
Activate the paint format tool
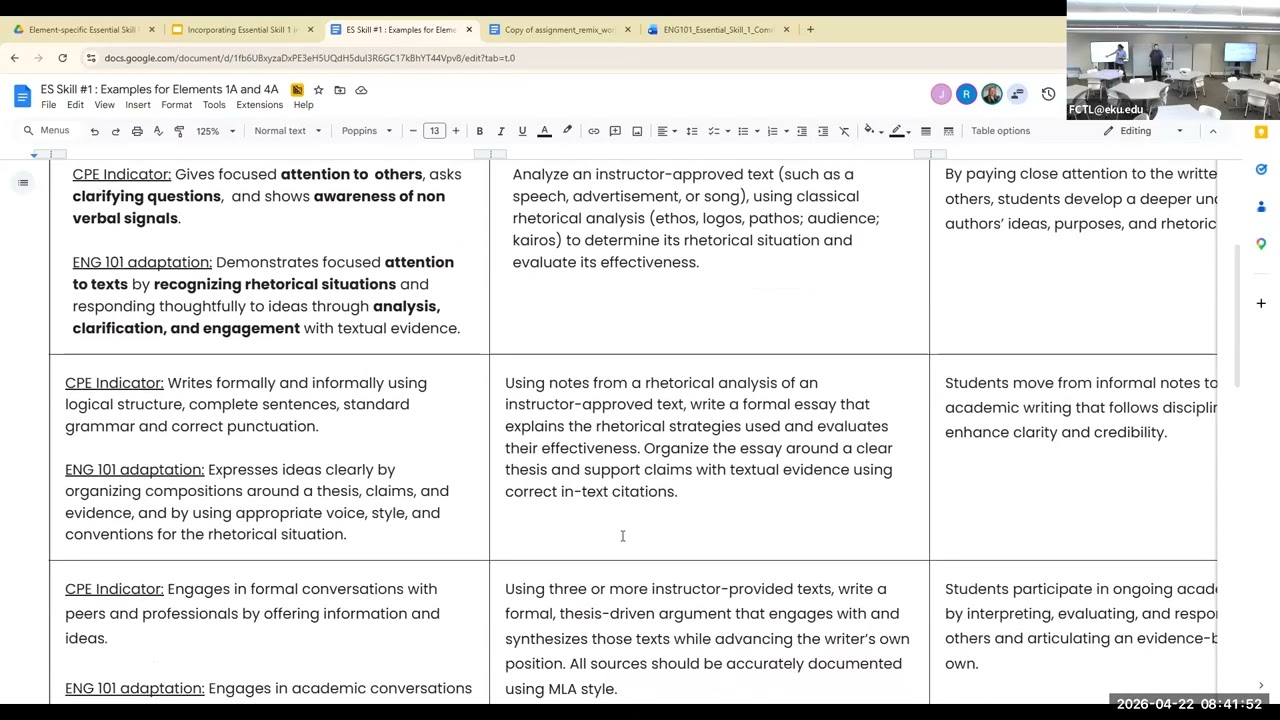point(179,131)
